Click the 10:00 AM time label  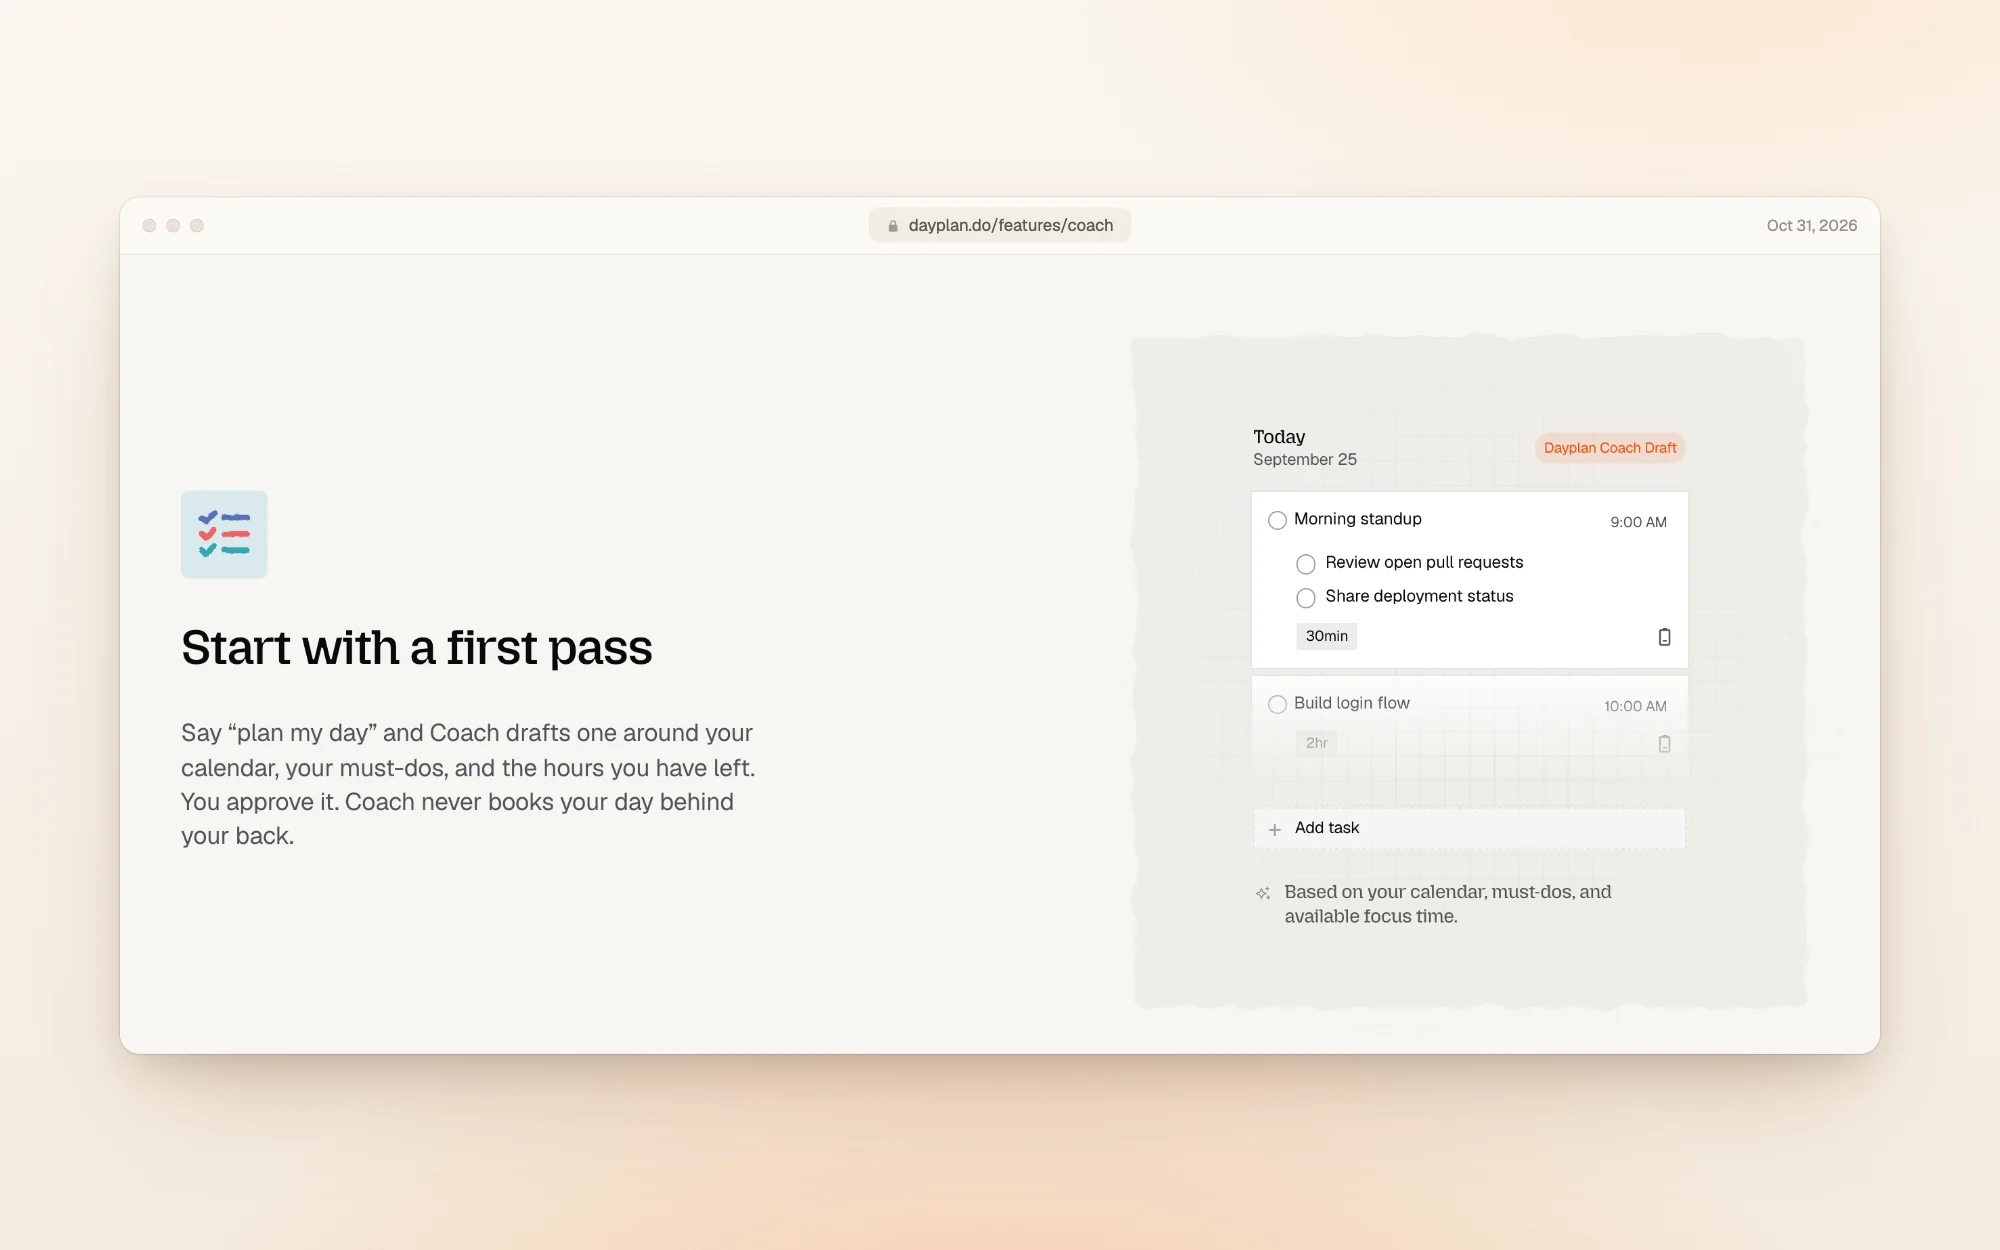pos(1635,706)
